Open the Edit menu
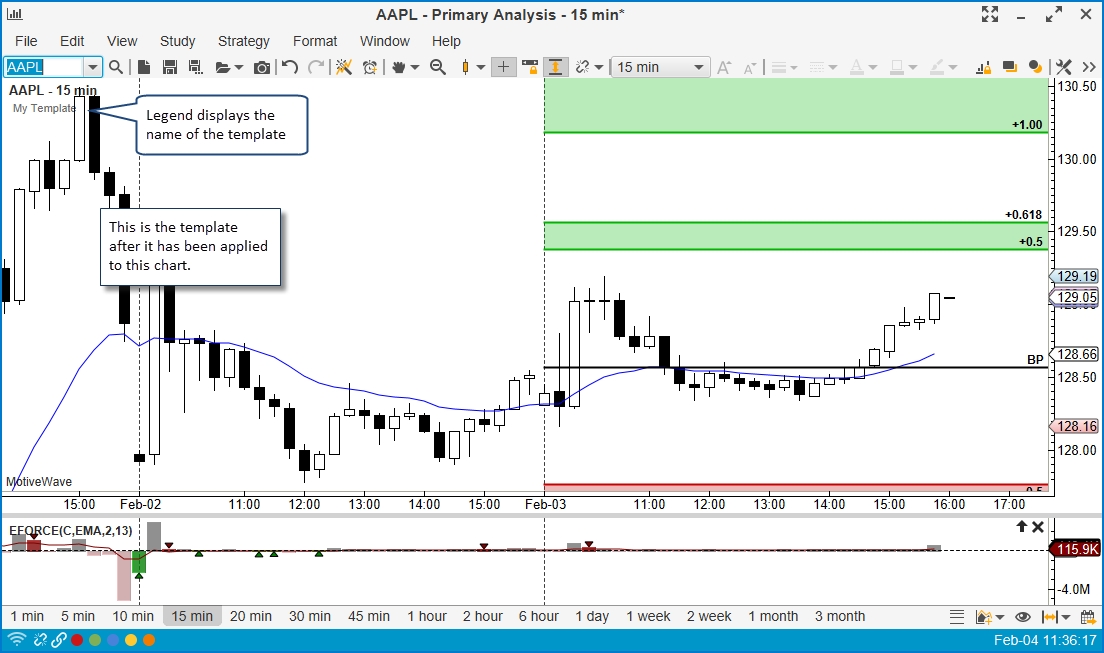 [72, 41]
